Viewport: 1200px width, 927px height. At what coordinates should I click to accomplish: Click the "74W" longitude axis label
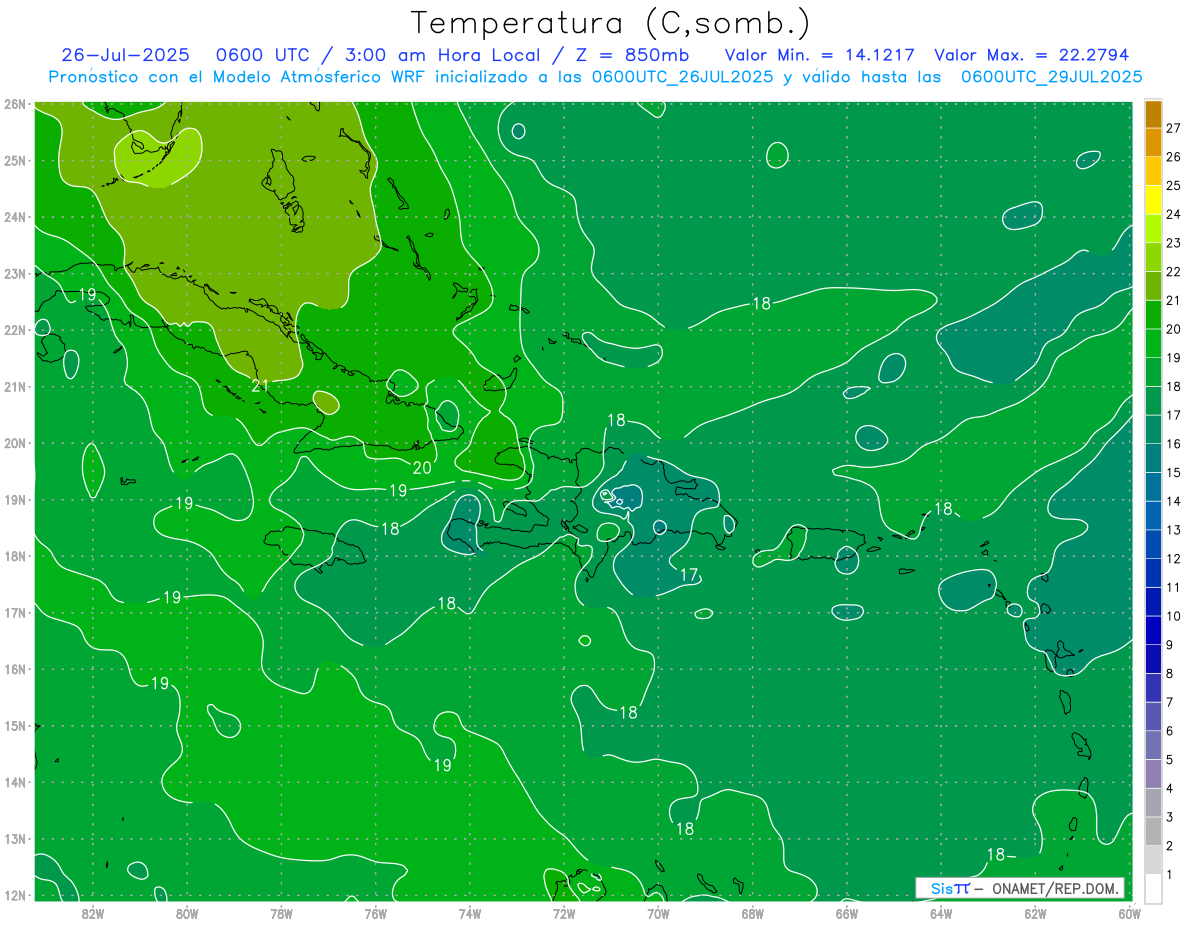pyautogui.click(x=470, y=913)
